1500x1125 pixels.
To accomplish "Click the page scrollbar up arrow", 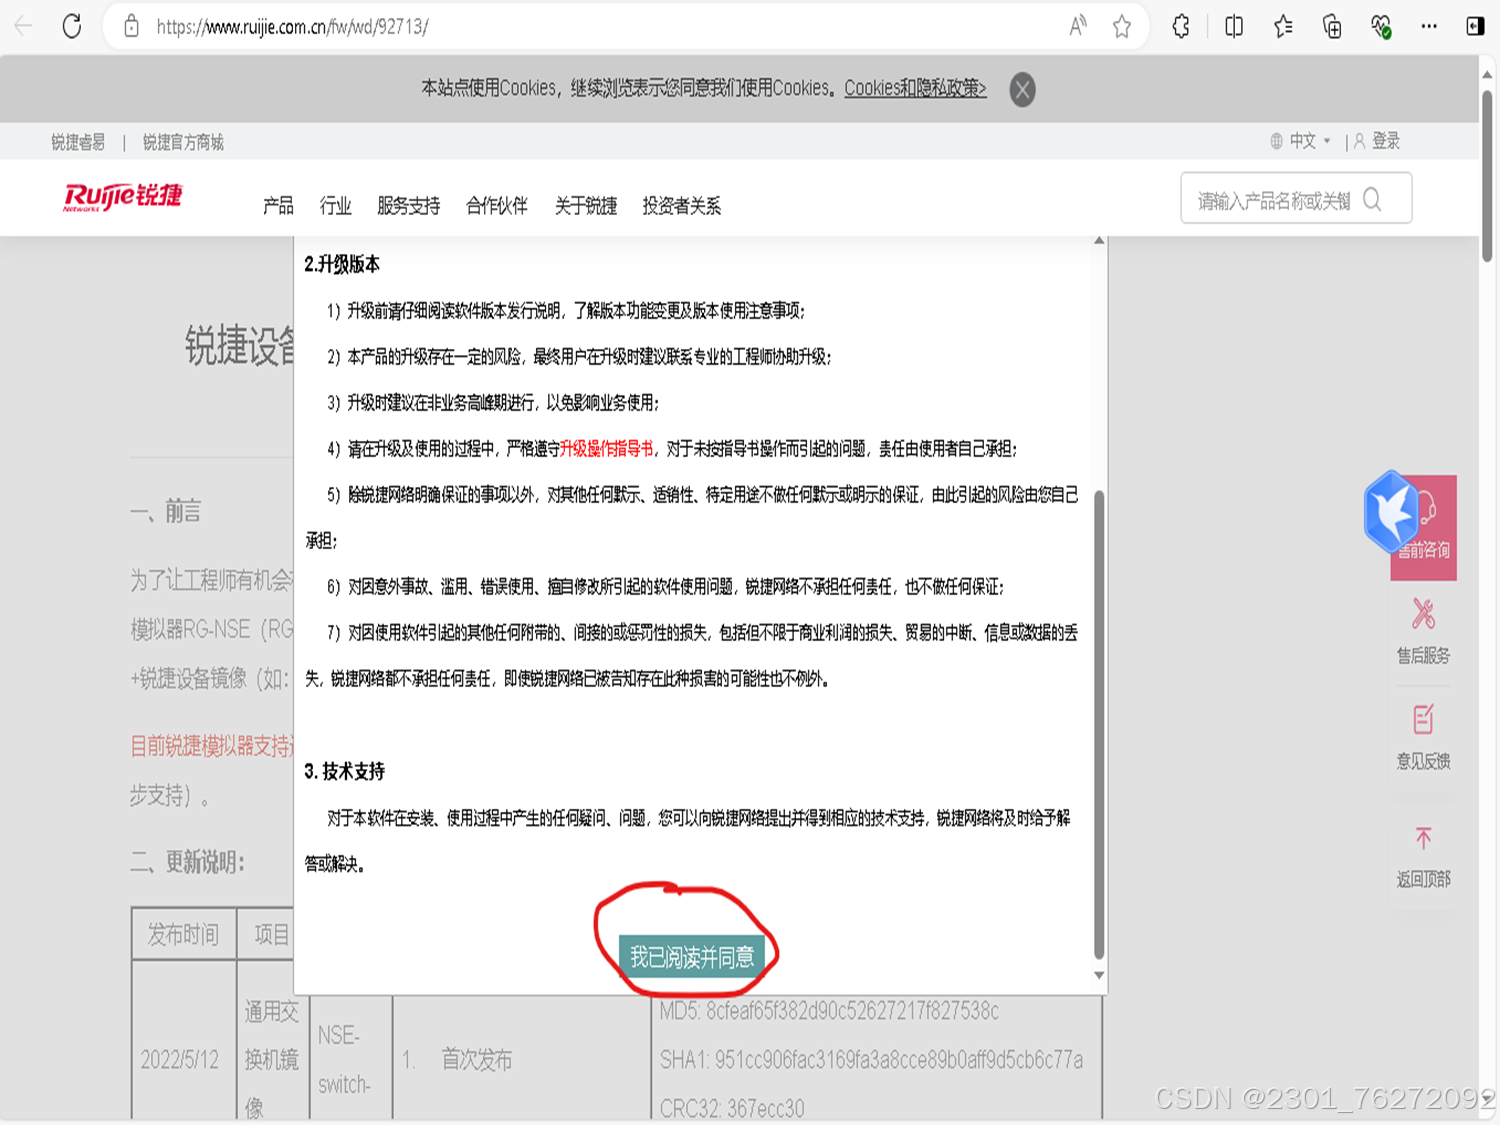I will tap(1488, 74).
